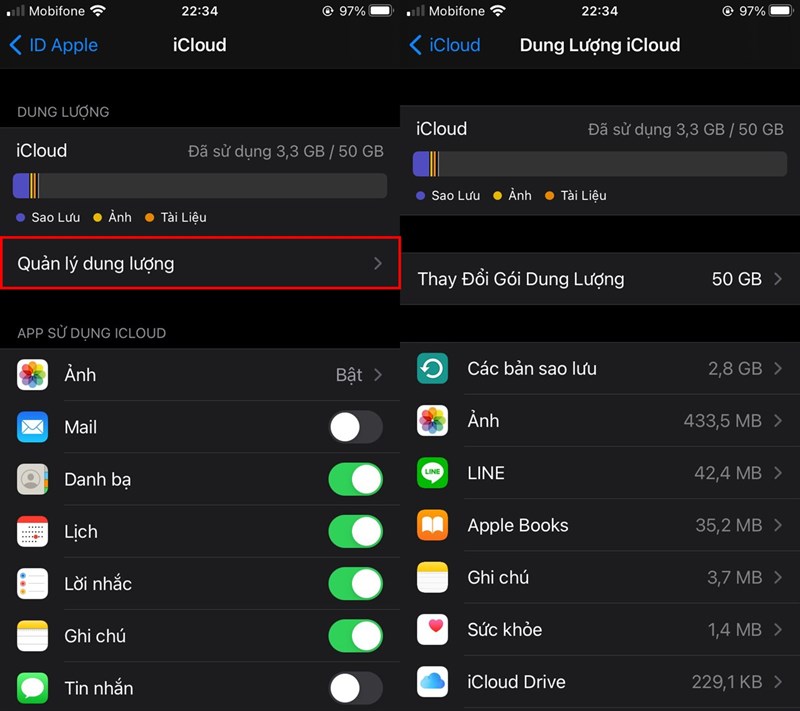Select the LINE row label
Viewport: 800px width, 711px height.
(x=486, y=473)
